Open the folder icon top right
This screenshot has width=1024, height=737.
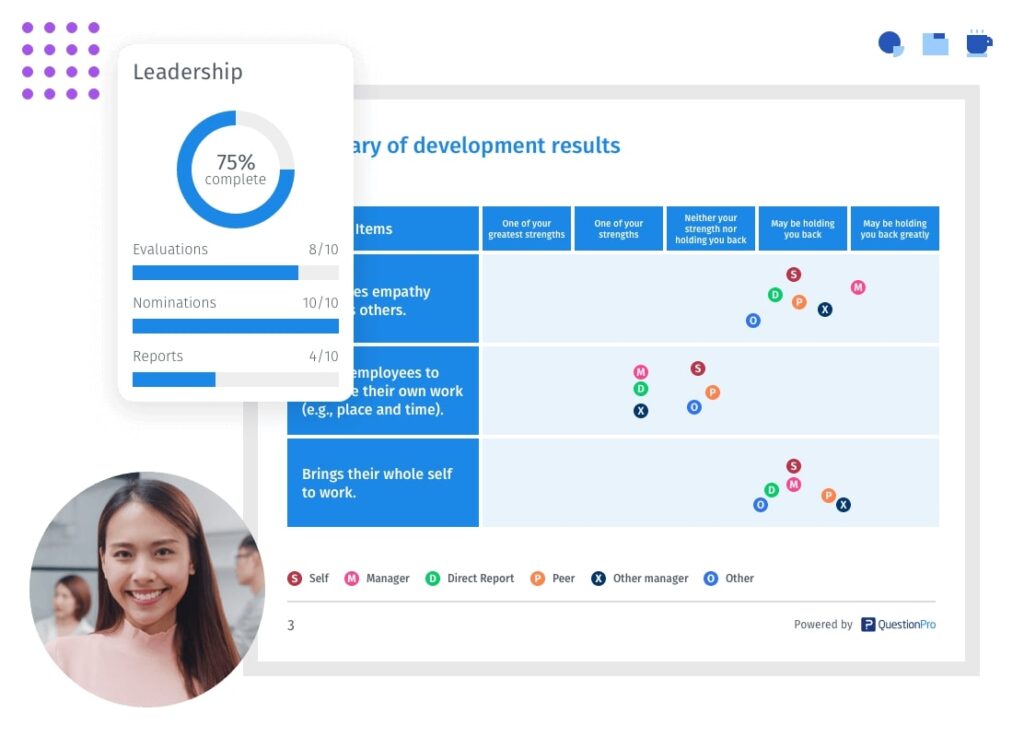point(934,42)
